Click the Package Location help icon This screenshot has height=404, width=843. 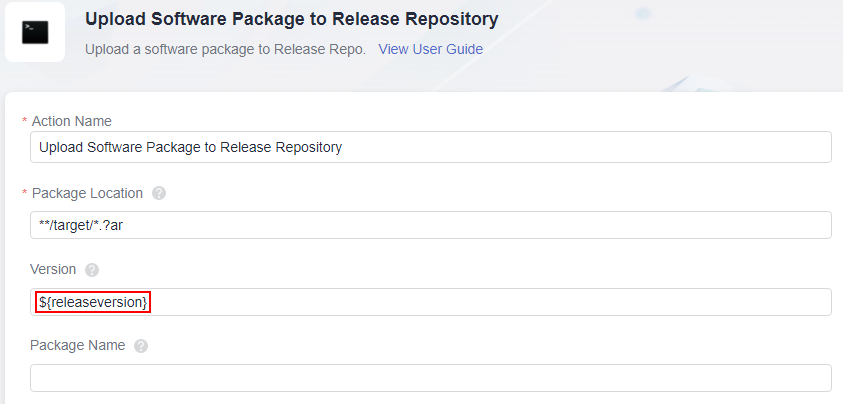(159, 193)
